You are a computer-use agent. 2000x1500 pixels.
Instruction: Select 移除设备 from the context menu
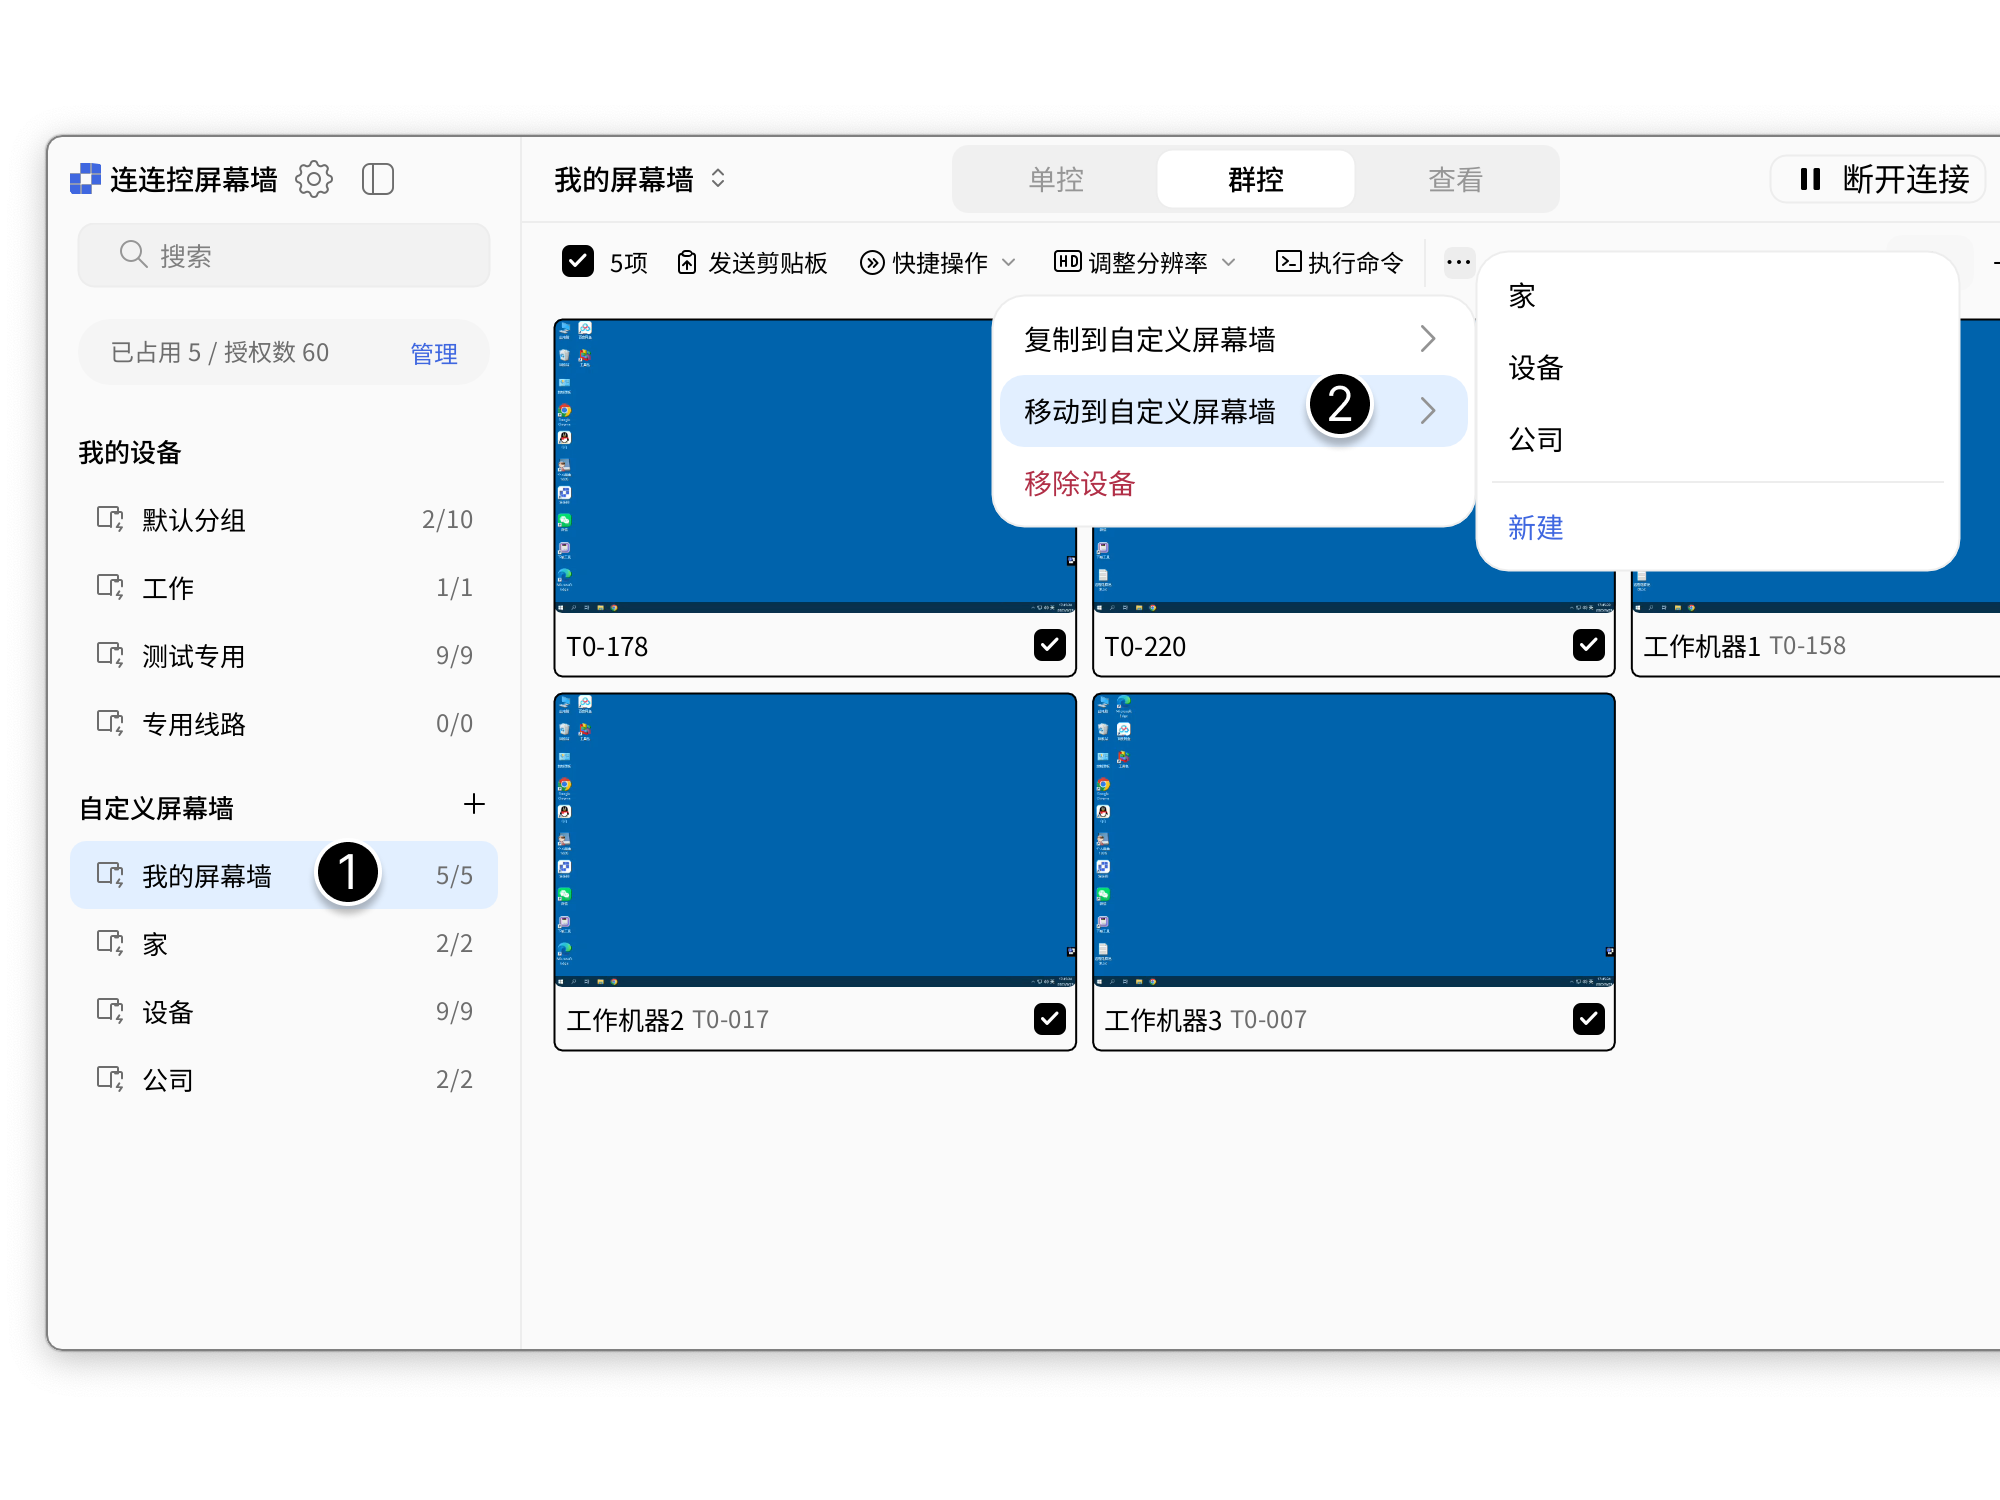(1078, 483)
